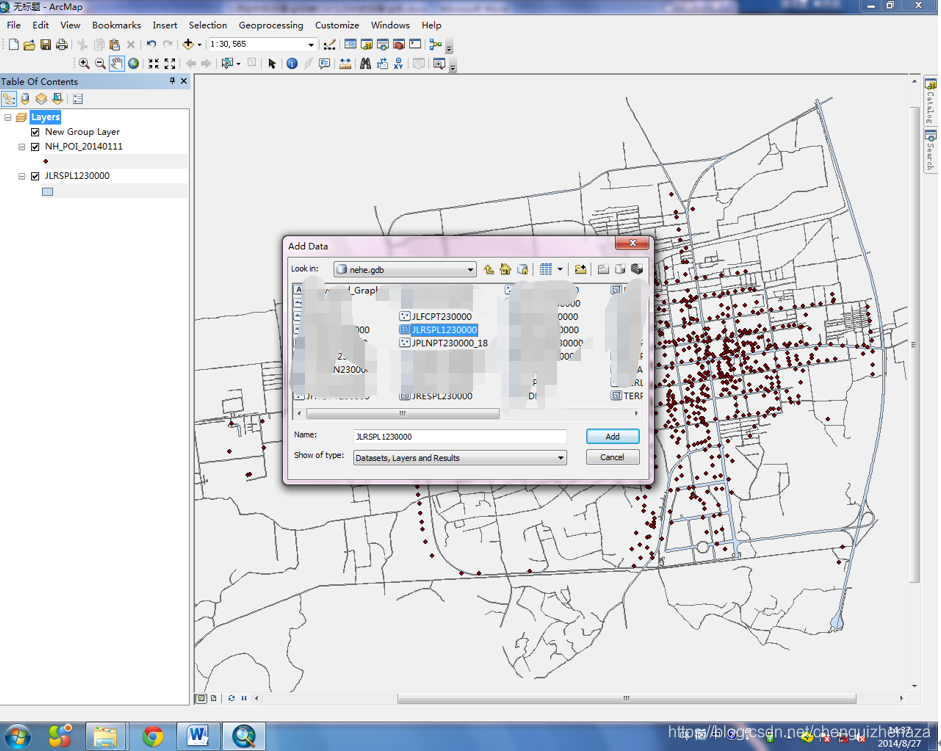The width and height of the screenshot is (941, 751).
Task: Create a new map document
Action: [x=13, y=44]
